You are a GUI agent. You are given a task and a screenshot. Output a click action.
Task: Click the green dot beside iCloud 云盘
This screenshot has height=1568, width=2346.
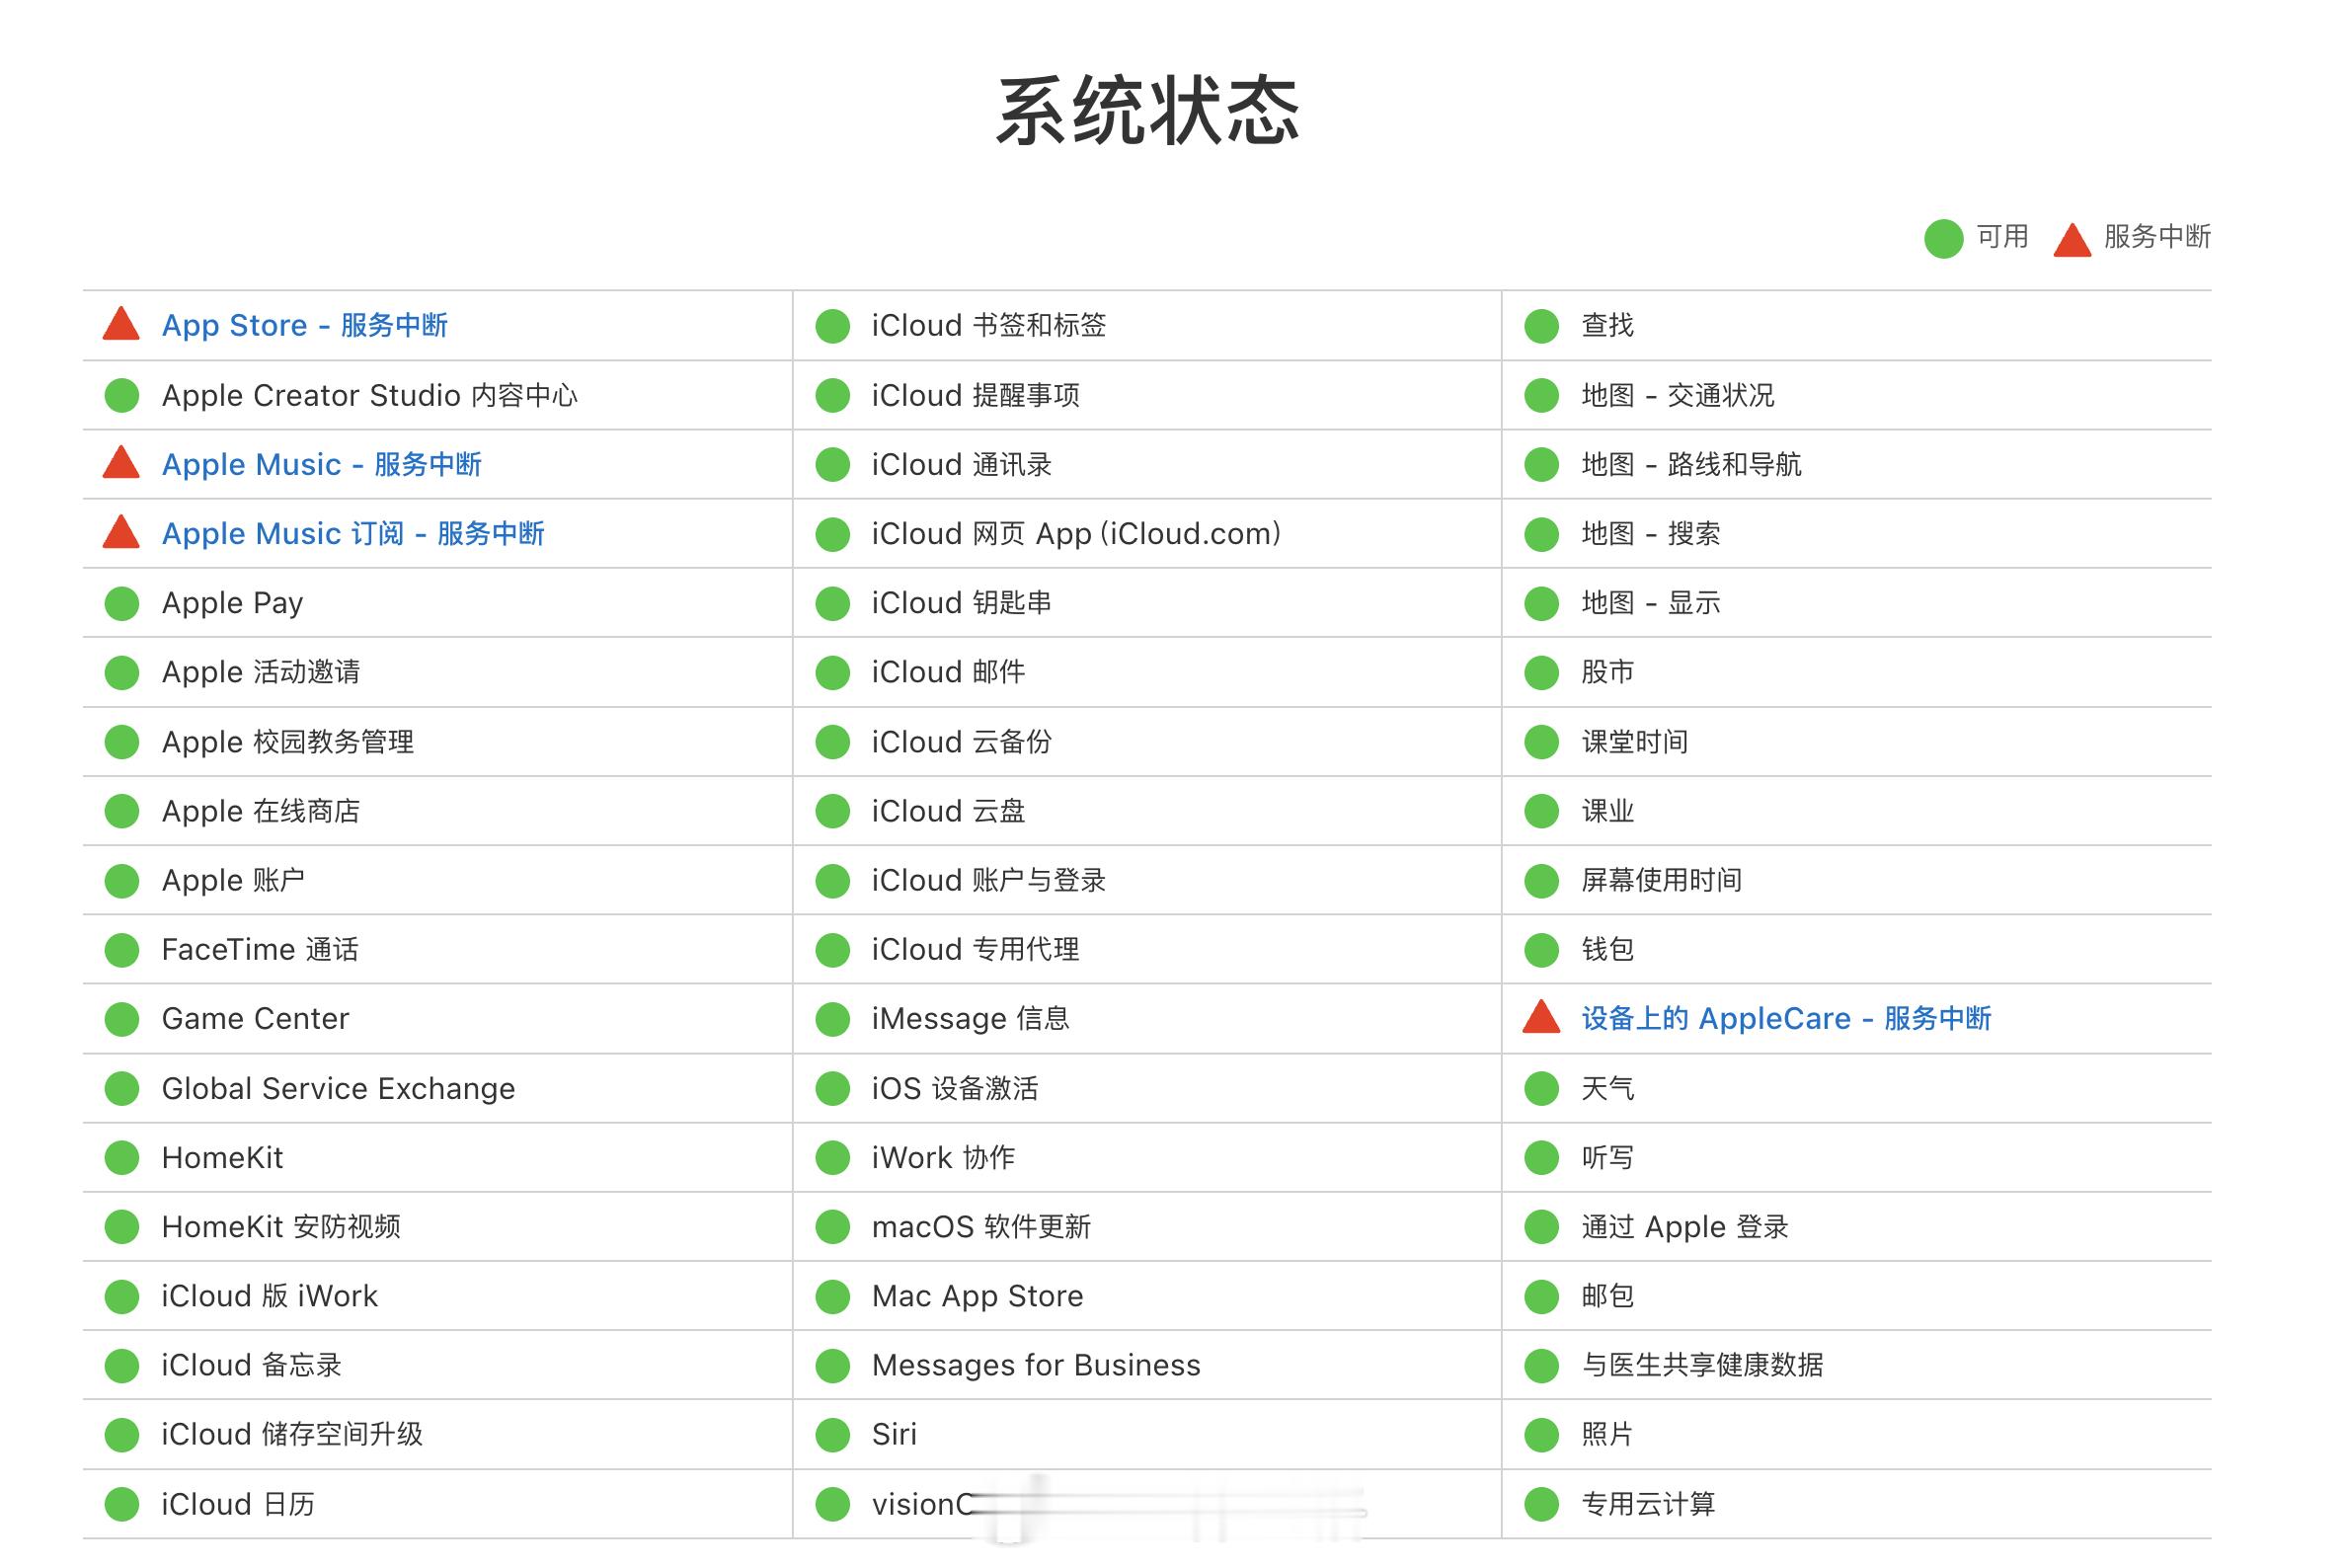click(x=832, y=811)
